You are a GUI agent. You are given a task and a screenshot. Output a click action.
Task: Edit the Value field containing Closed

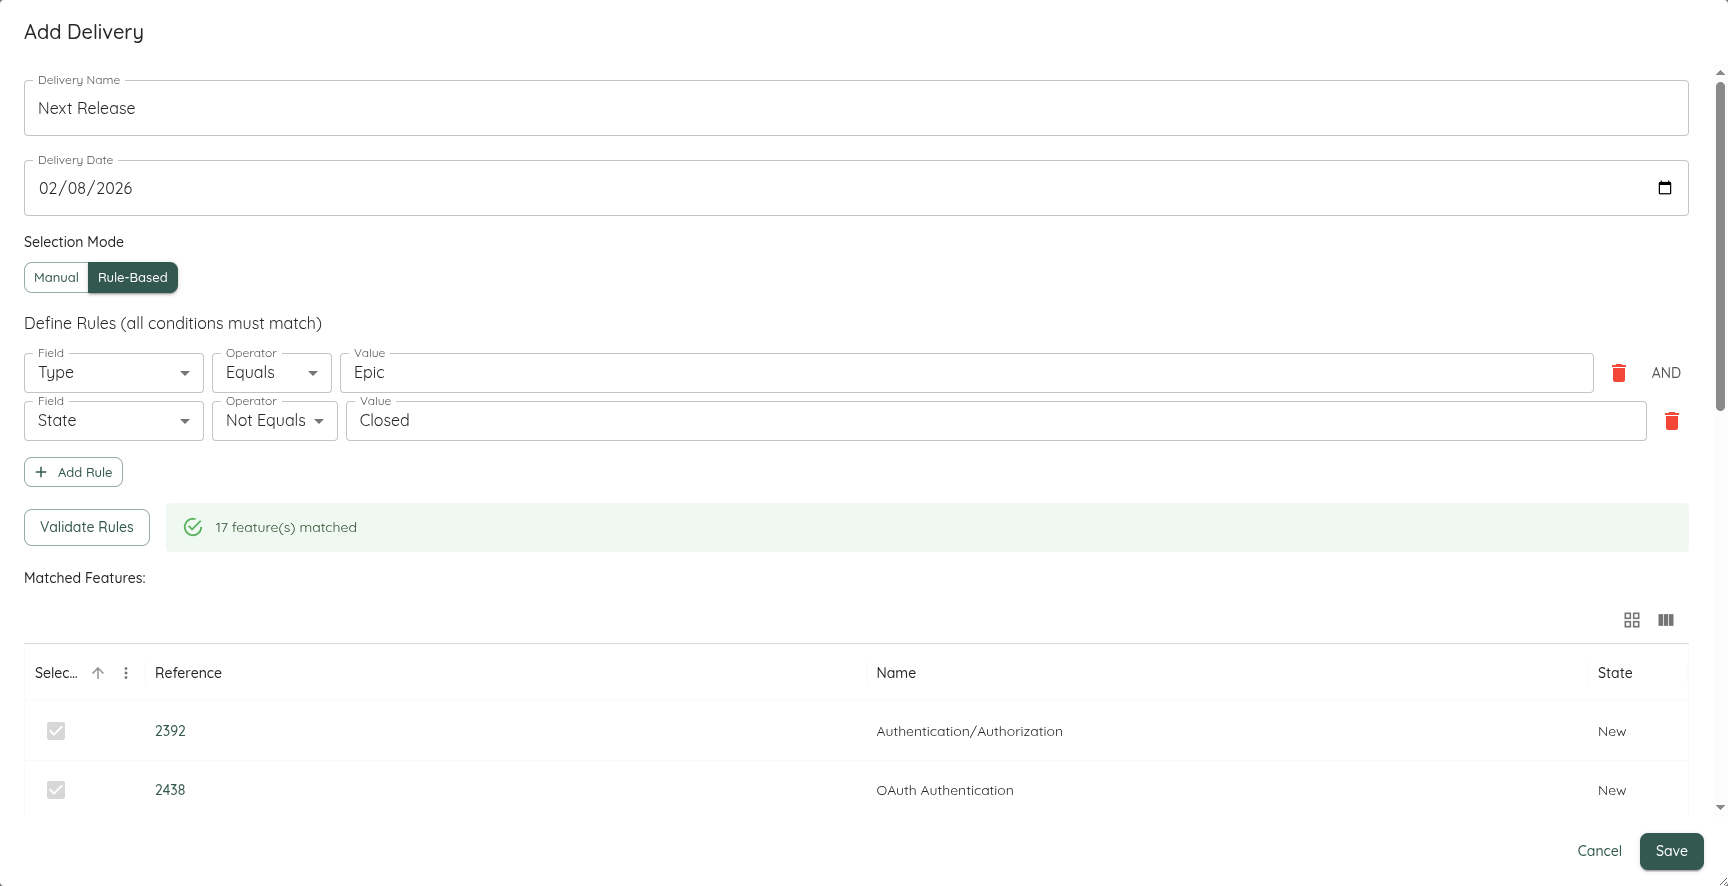996,421
